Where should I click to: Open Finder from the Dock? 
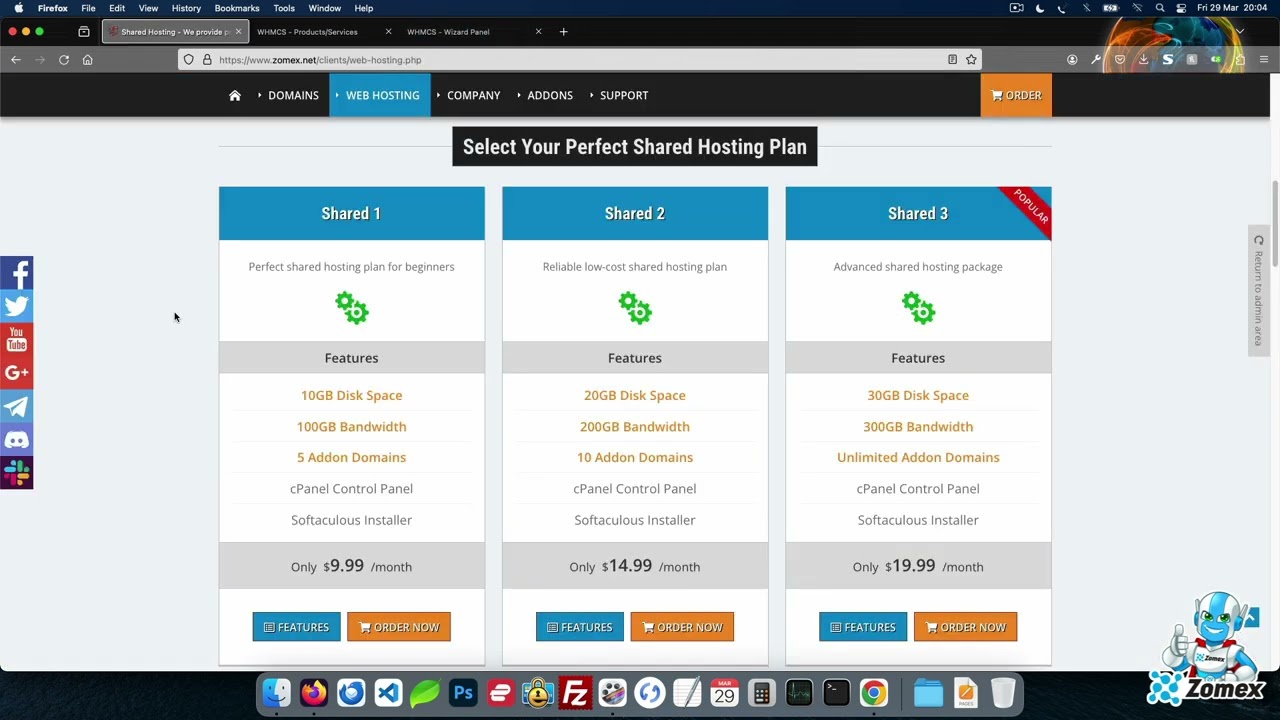(276, 693)
